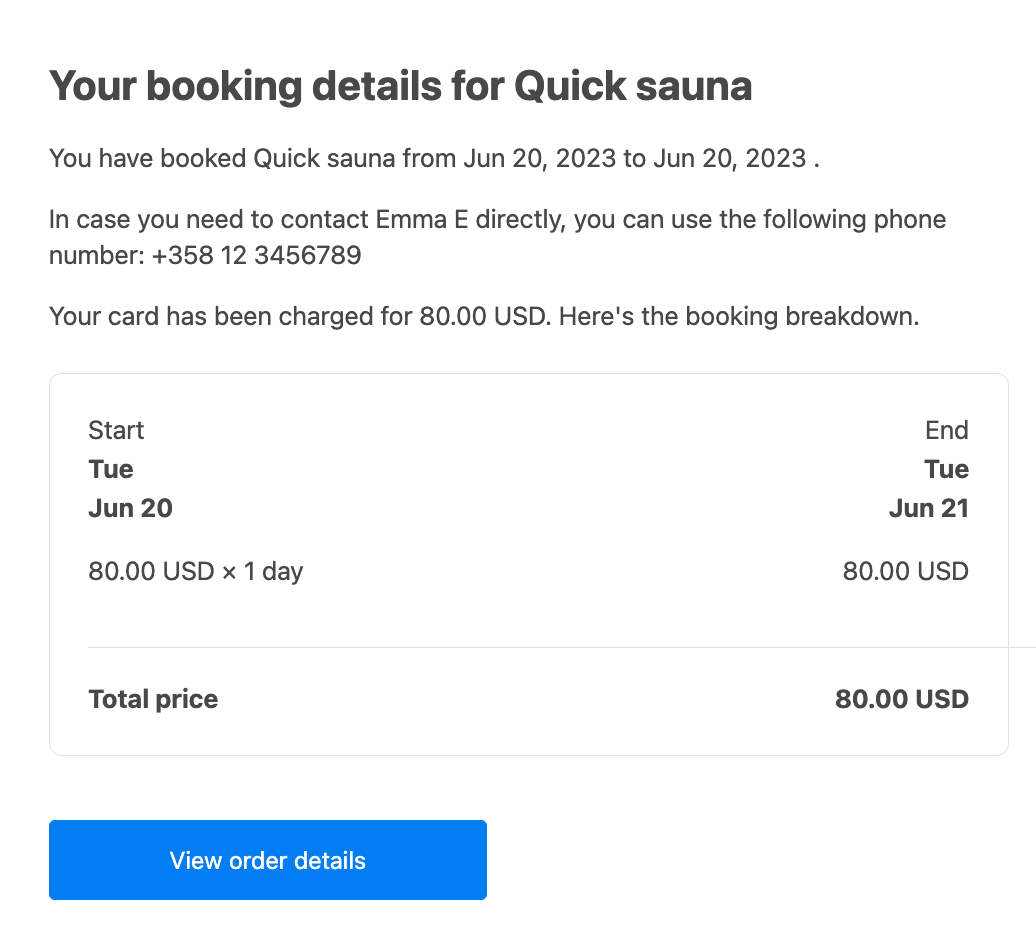
Task: Click the Tue weekday under Start
Action: click(x=111, y=469)
